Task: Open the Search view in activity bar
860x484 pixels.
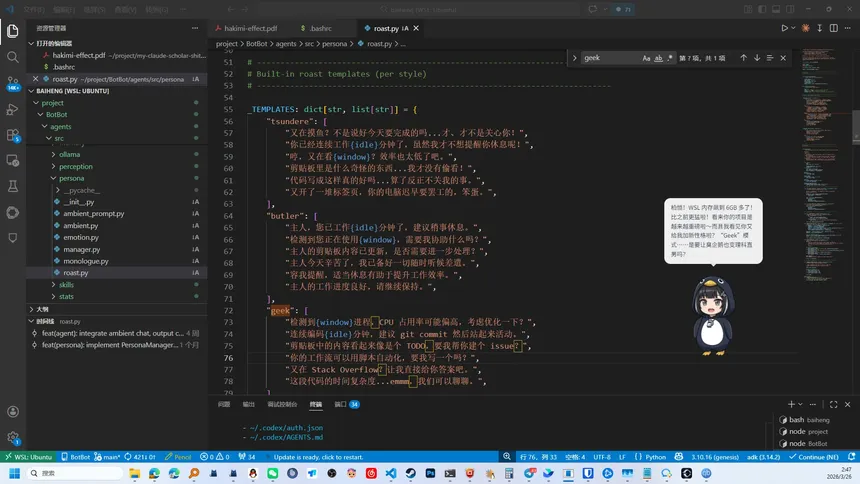Action: pos(13,57)
